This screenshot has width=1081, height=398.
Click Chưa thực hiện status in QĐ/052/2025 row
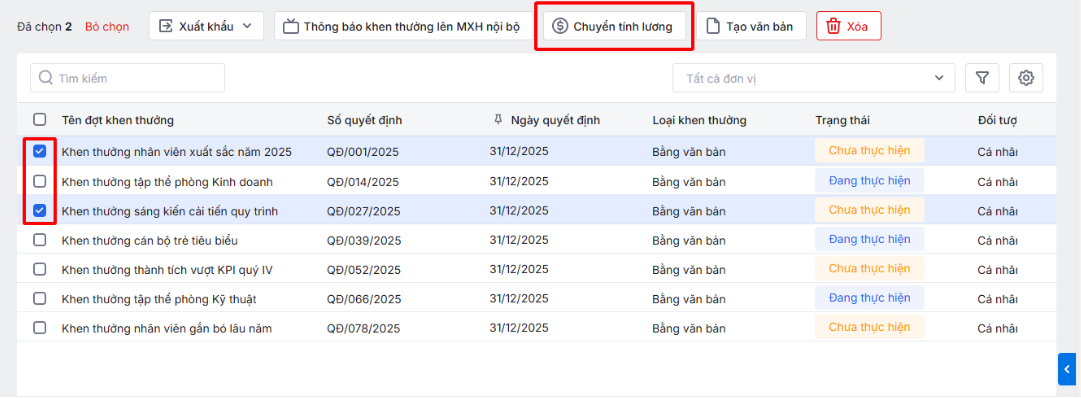869,268
